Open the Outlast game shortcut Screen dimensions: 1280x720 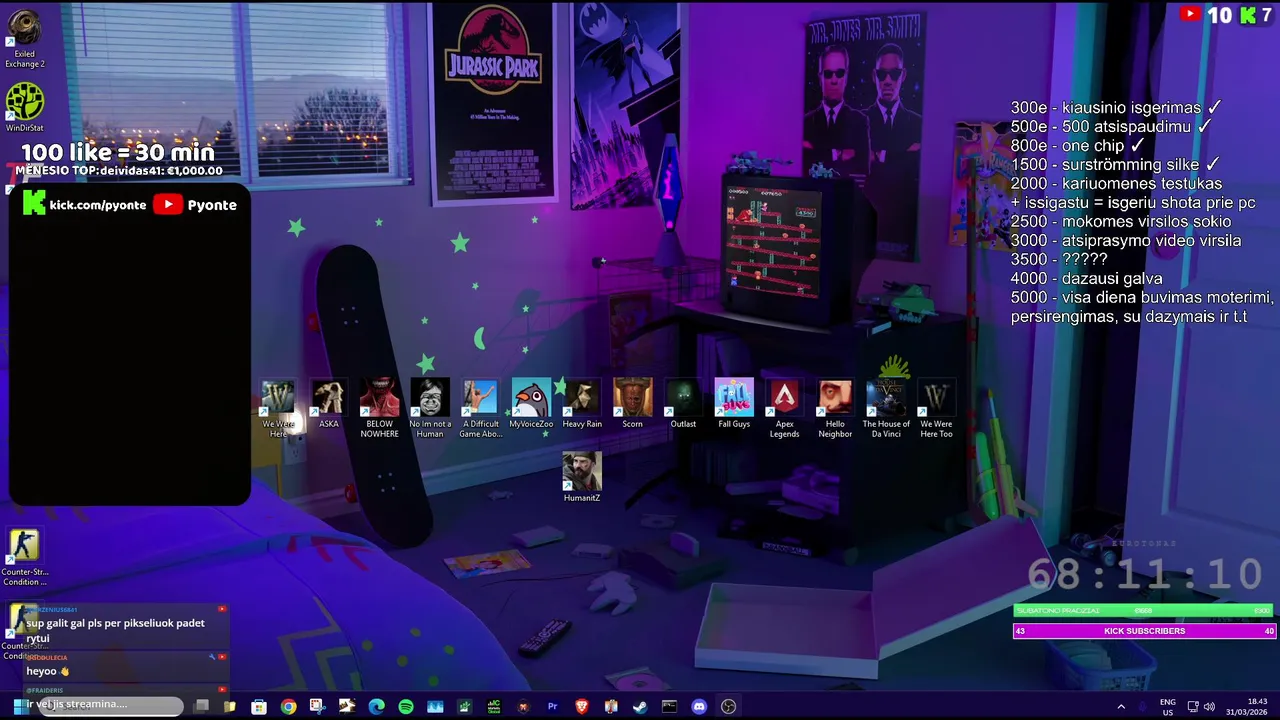[x=683, y=404]
